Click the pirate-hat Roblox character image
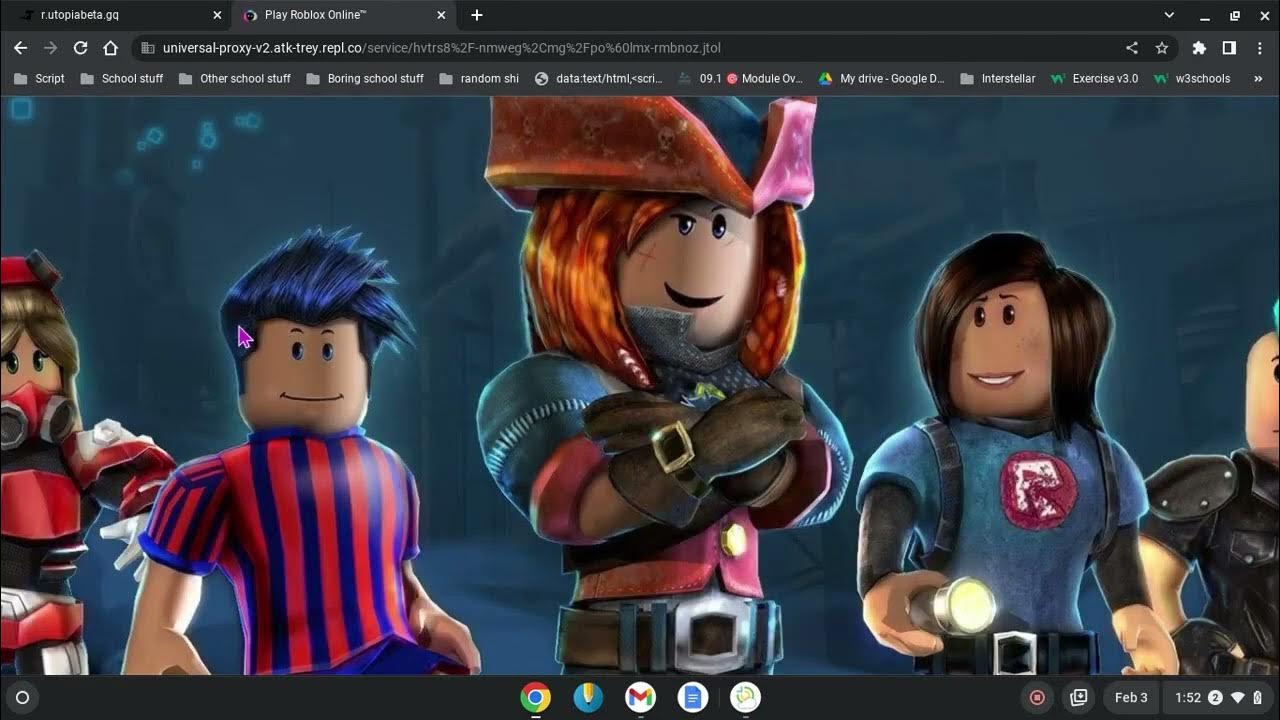Image resolution: width=1280 pixels, height=720 pixels. [665, 385]
